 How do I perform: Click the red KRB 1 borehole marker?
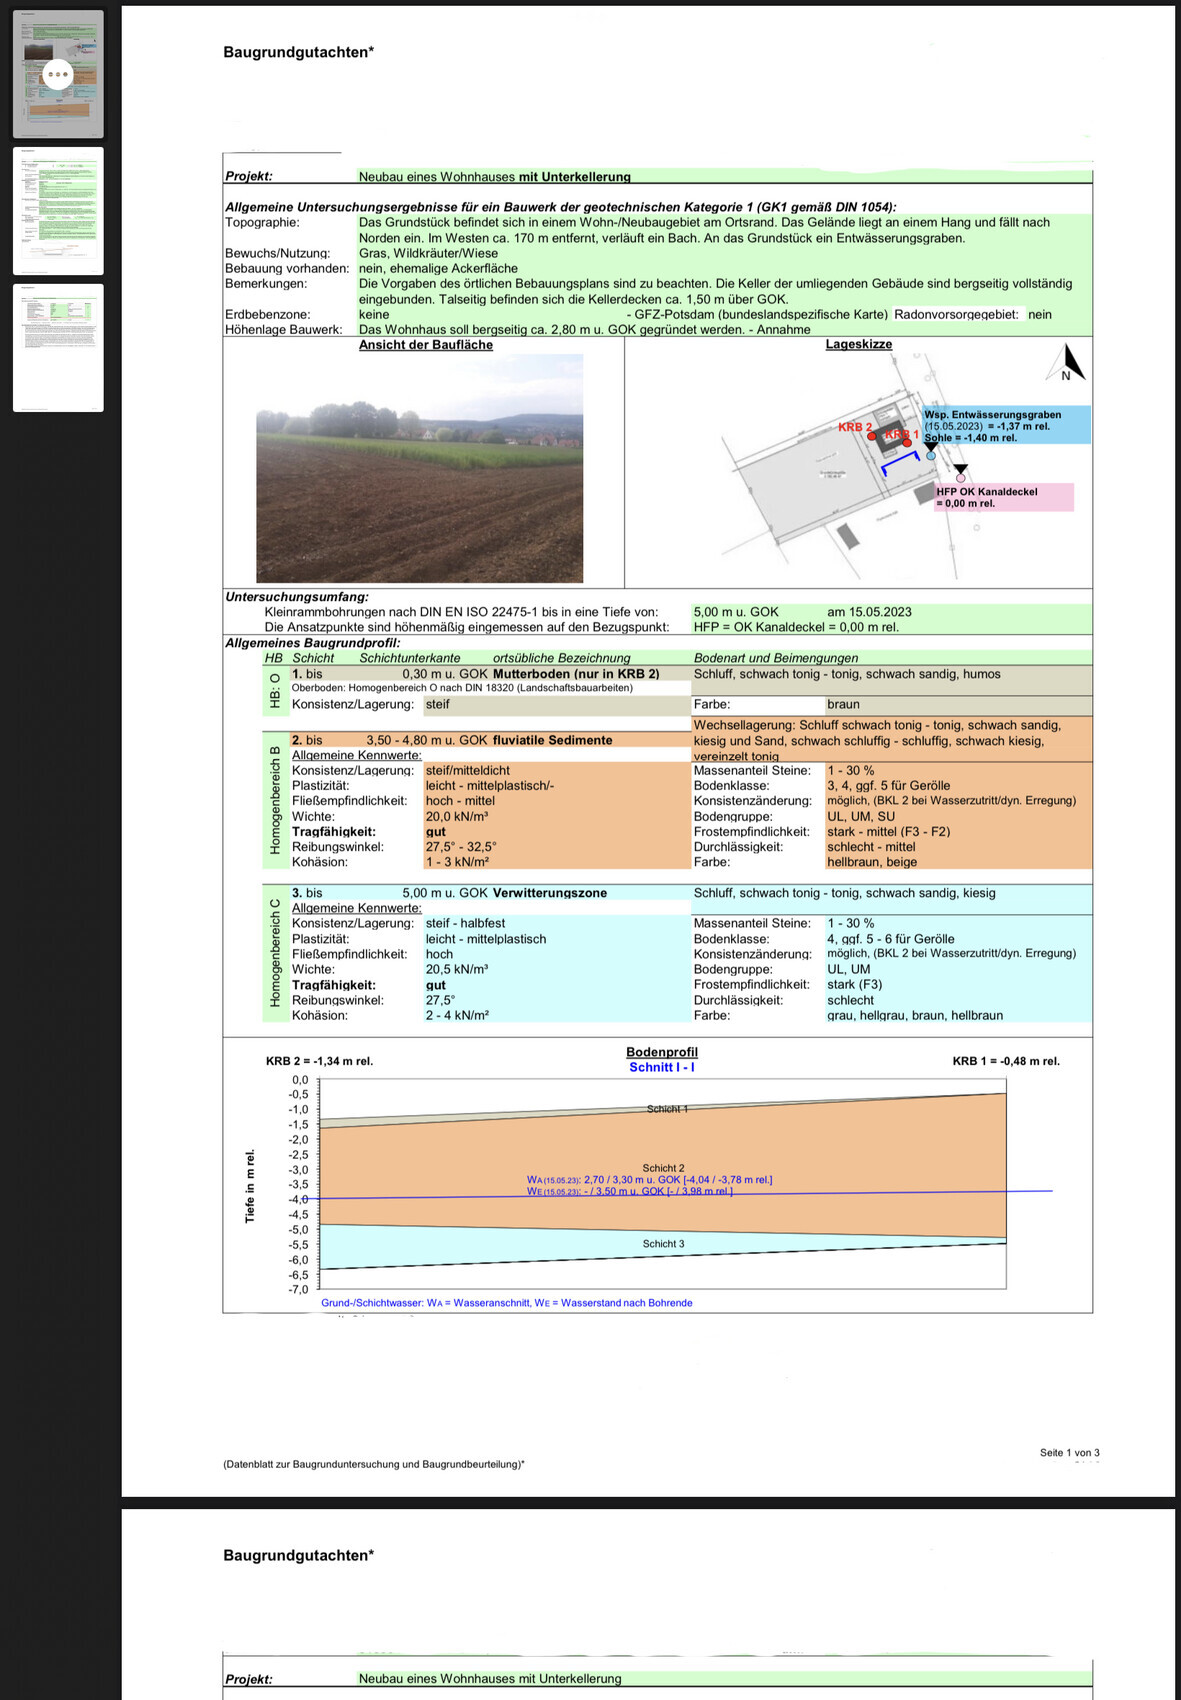coord(907,441)
